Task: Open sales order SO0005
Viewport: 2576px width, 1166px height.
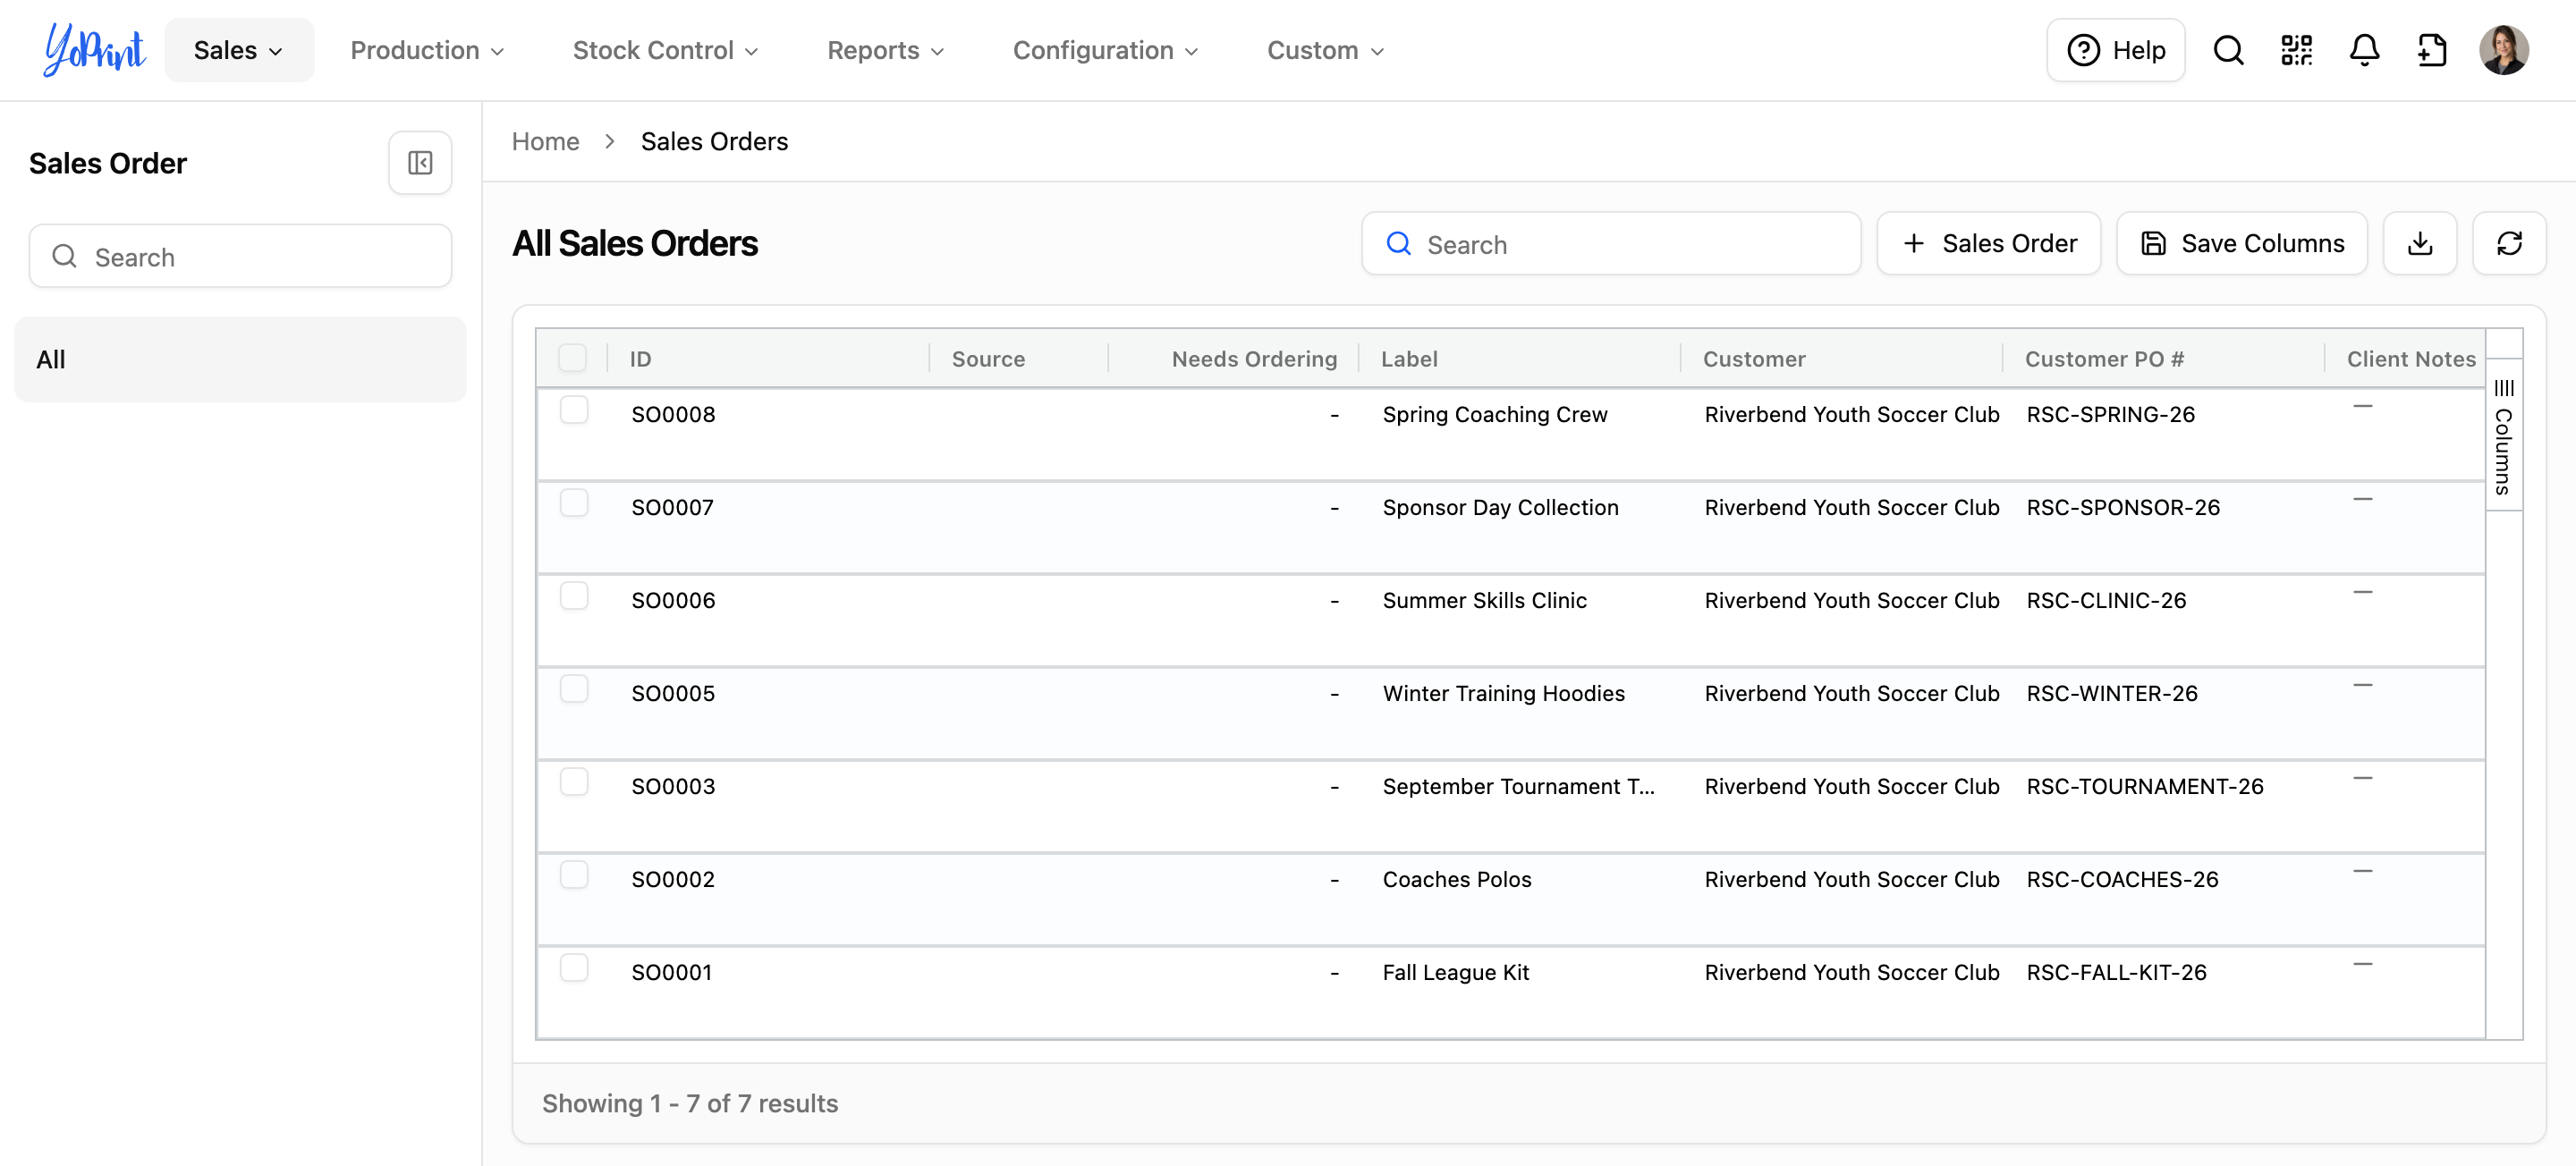Action: coord(673,693)
